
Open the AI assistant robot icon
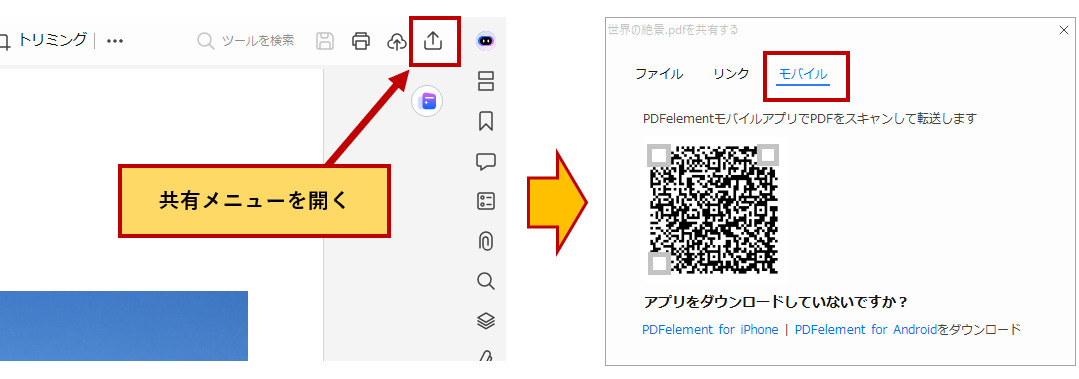coord(486,41)
